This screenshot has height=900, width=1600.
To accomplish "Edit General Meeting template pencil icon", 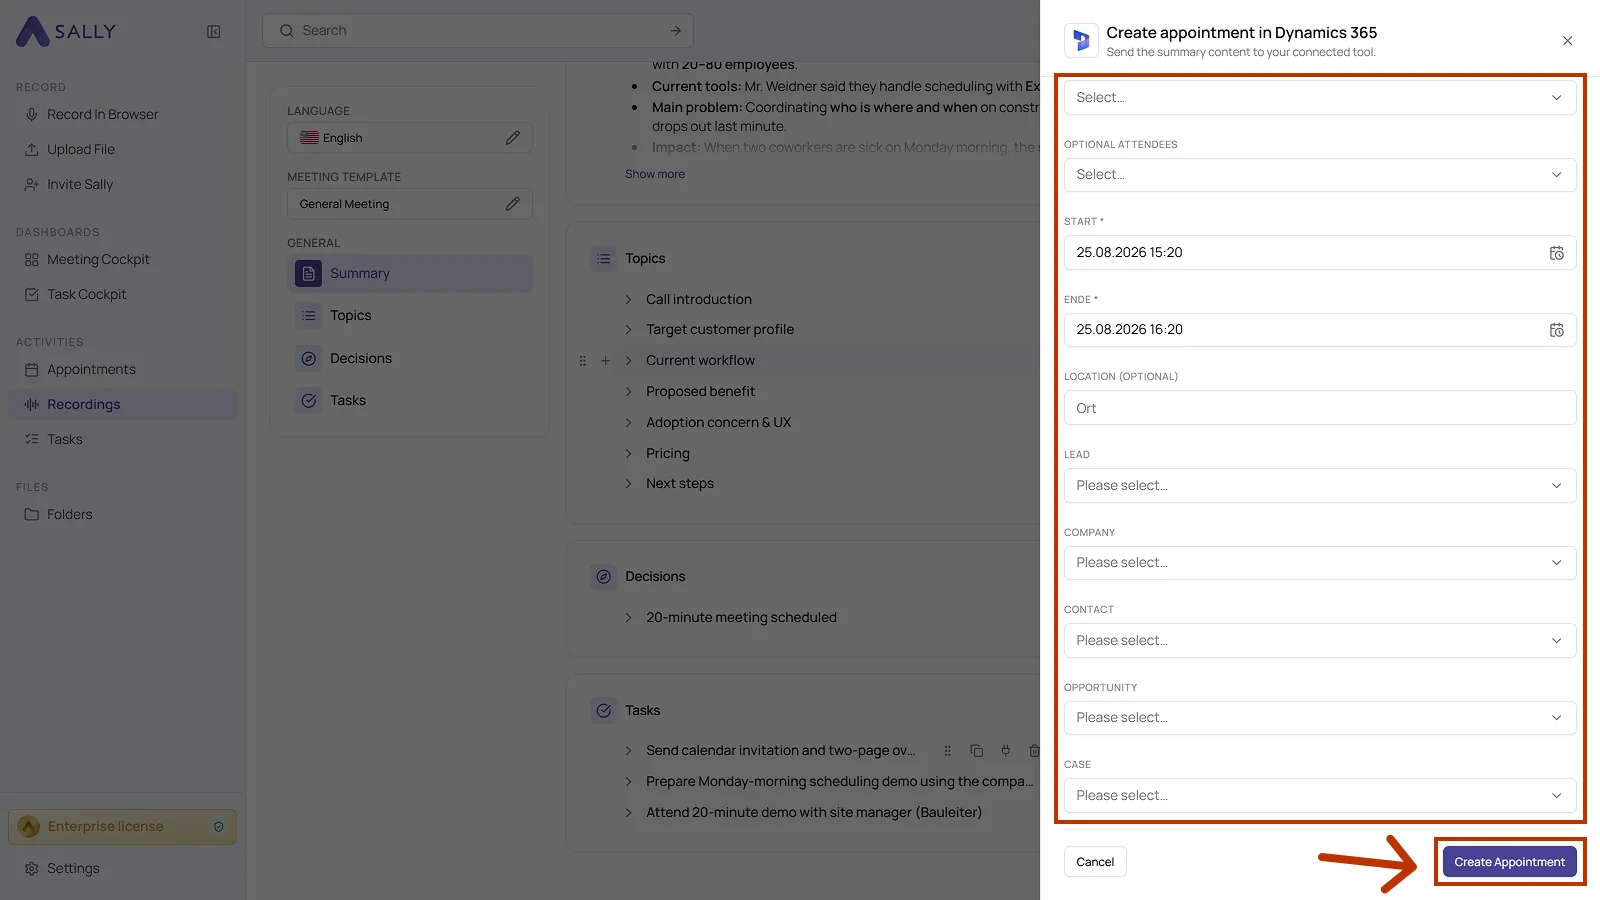I will pyautogui.click(x=513, y=204).
